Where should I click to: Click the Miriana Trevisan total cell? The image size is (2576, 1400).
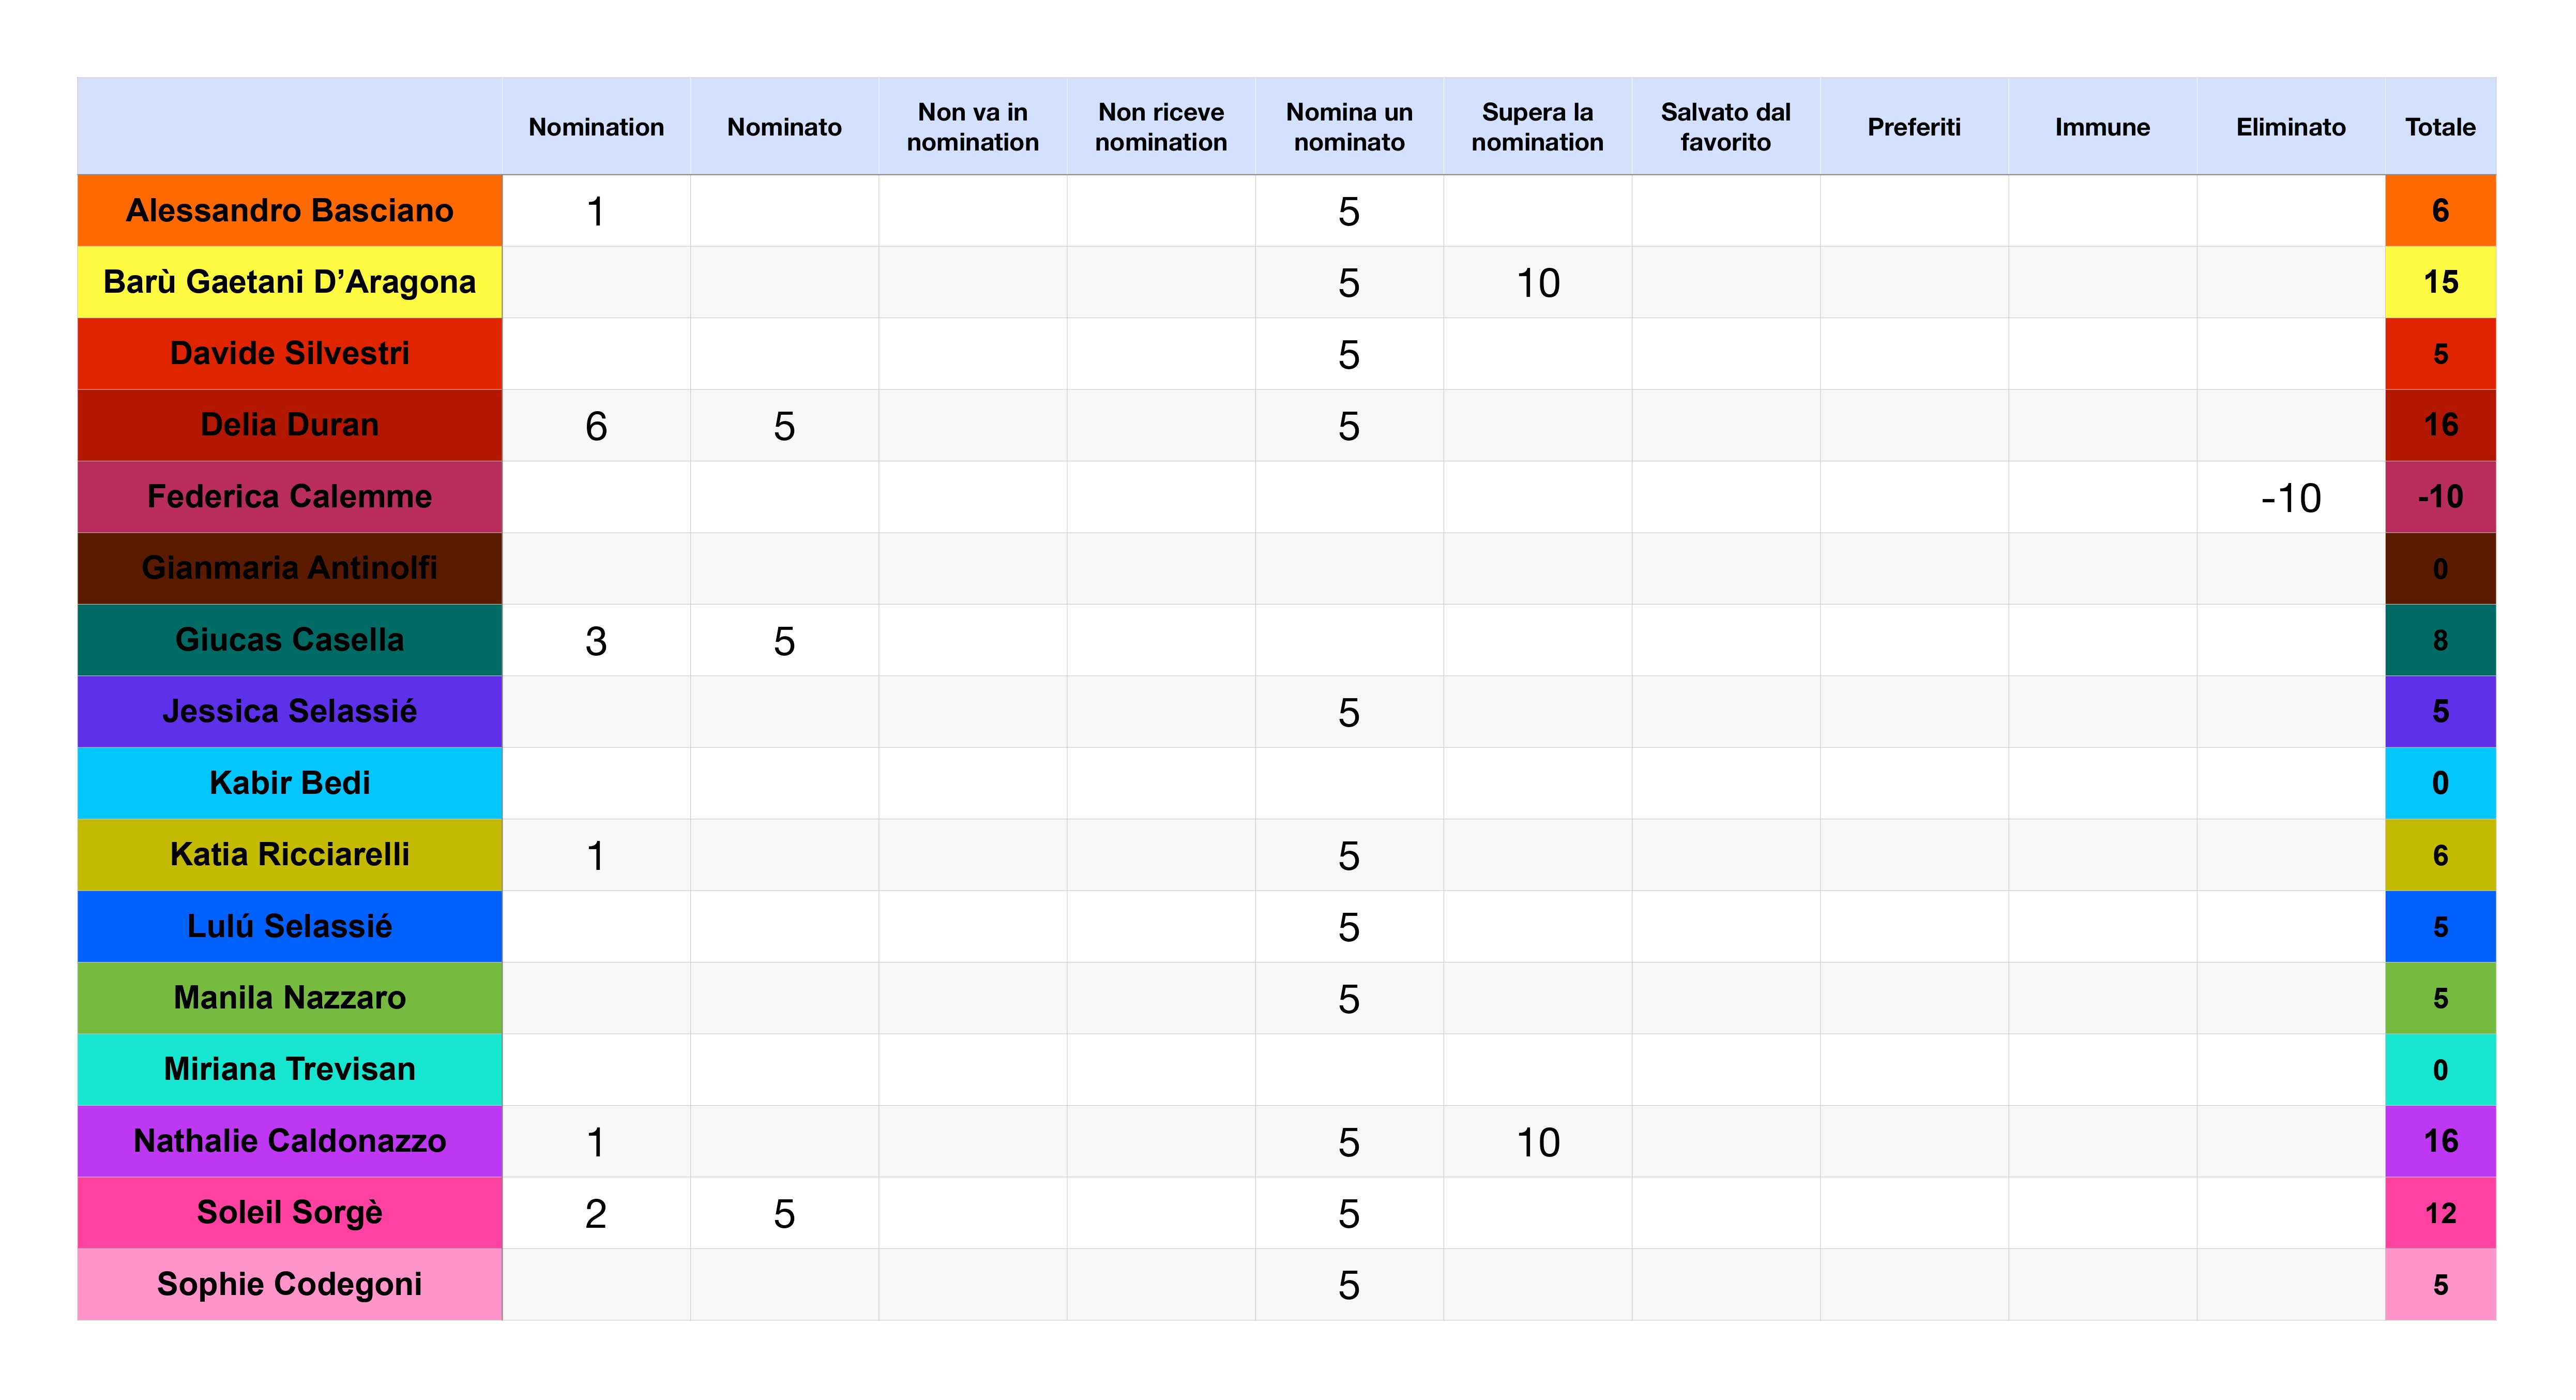click(2440, 1070)
